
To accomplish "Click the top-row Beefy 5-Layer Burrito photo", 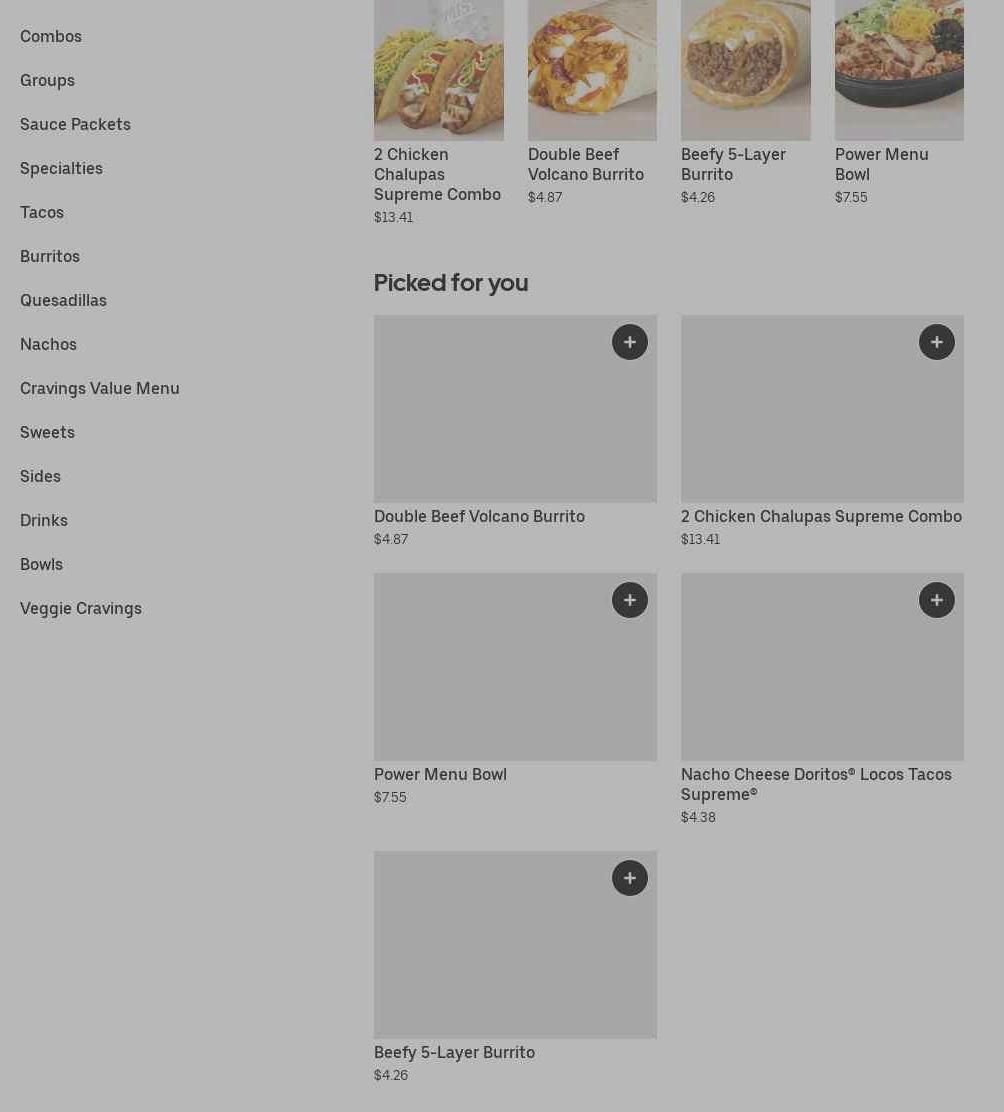I will click(745, 70).
